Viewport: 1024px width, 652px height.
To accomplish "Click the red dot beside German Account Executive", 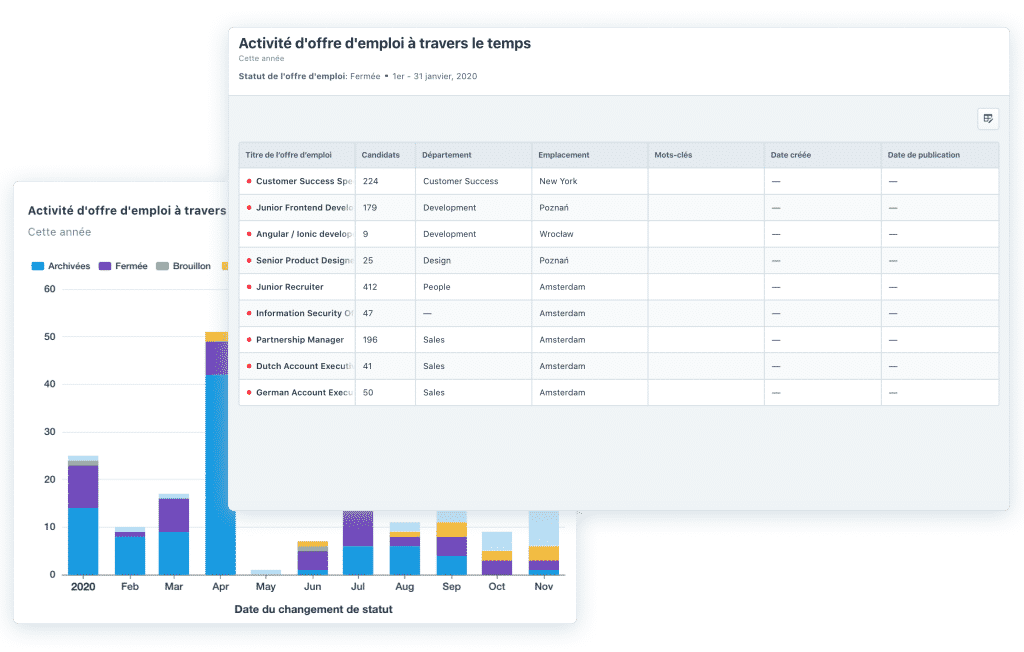I will click(249, 393).
